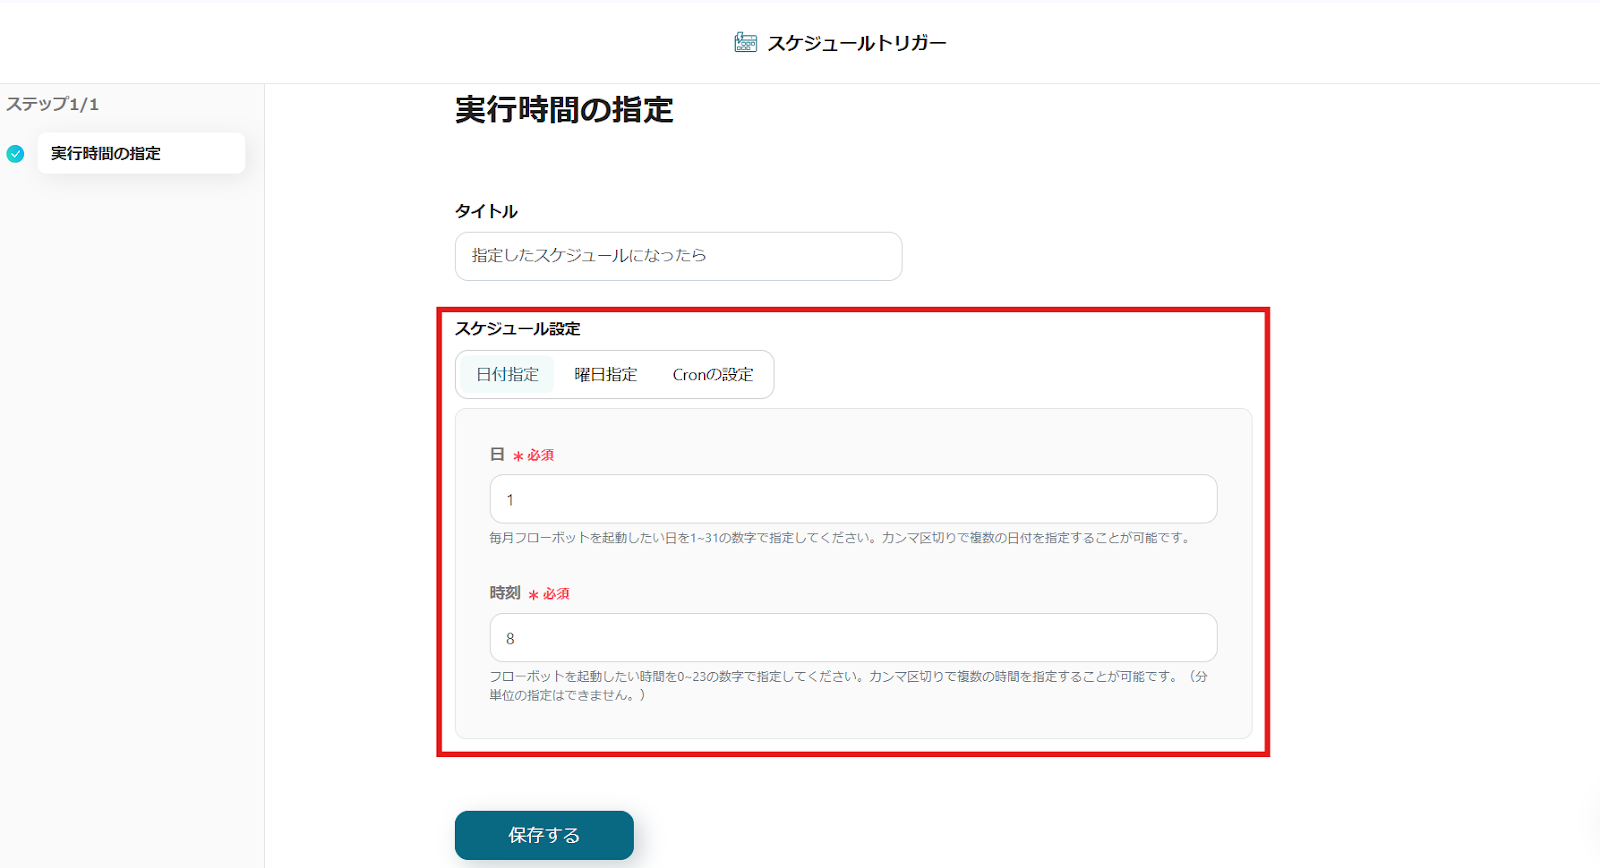Click the タイトル input field
The width and height of the screenshot is (1600, 868).
point(678,256)
